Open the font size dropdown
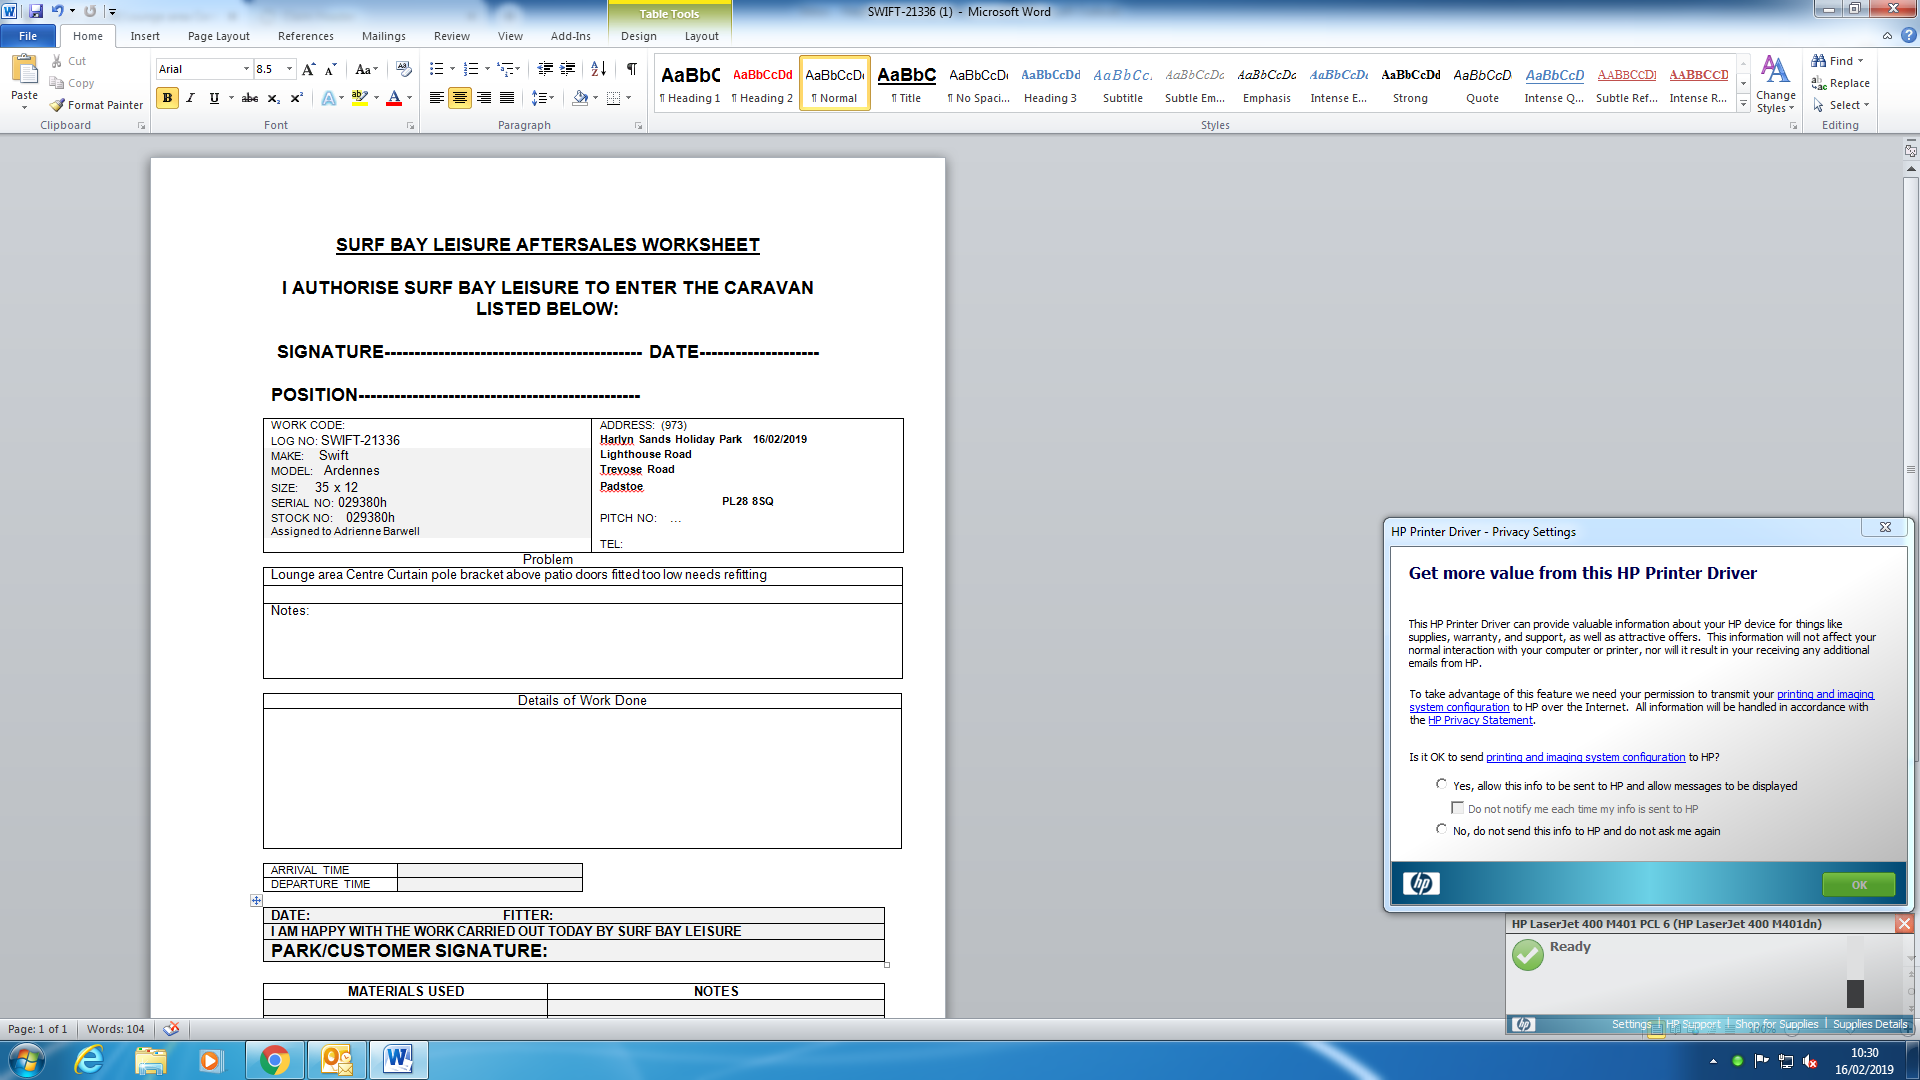This screenshot has width=1920, height=1080. (290, 69)
